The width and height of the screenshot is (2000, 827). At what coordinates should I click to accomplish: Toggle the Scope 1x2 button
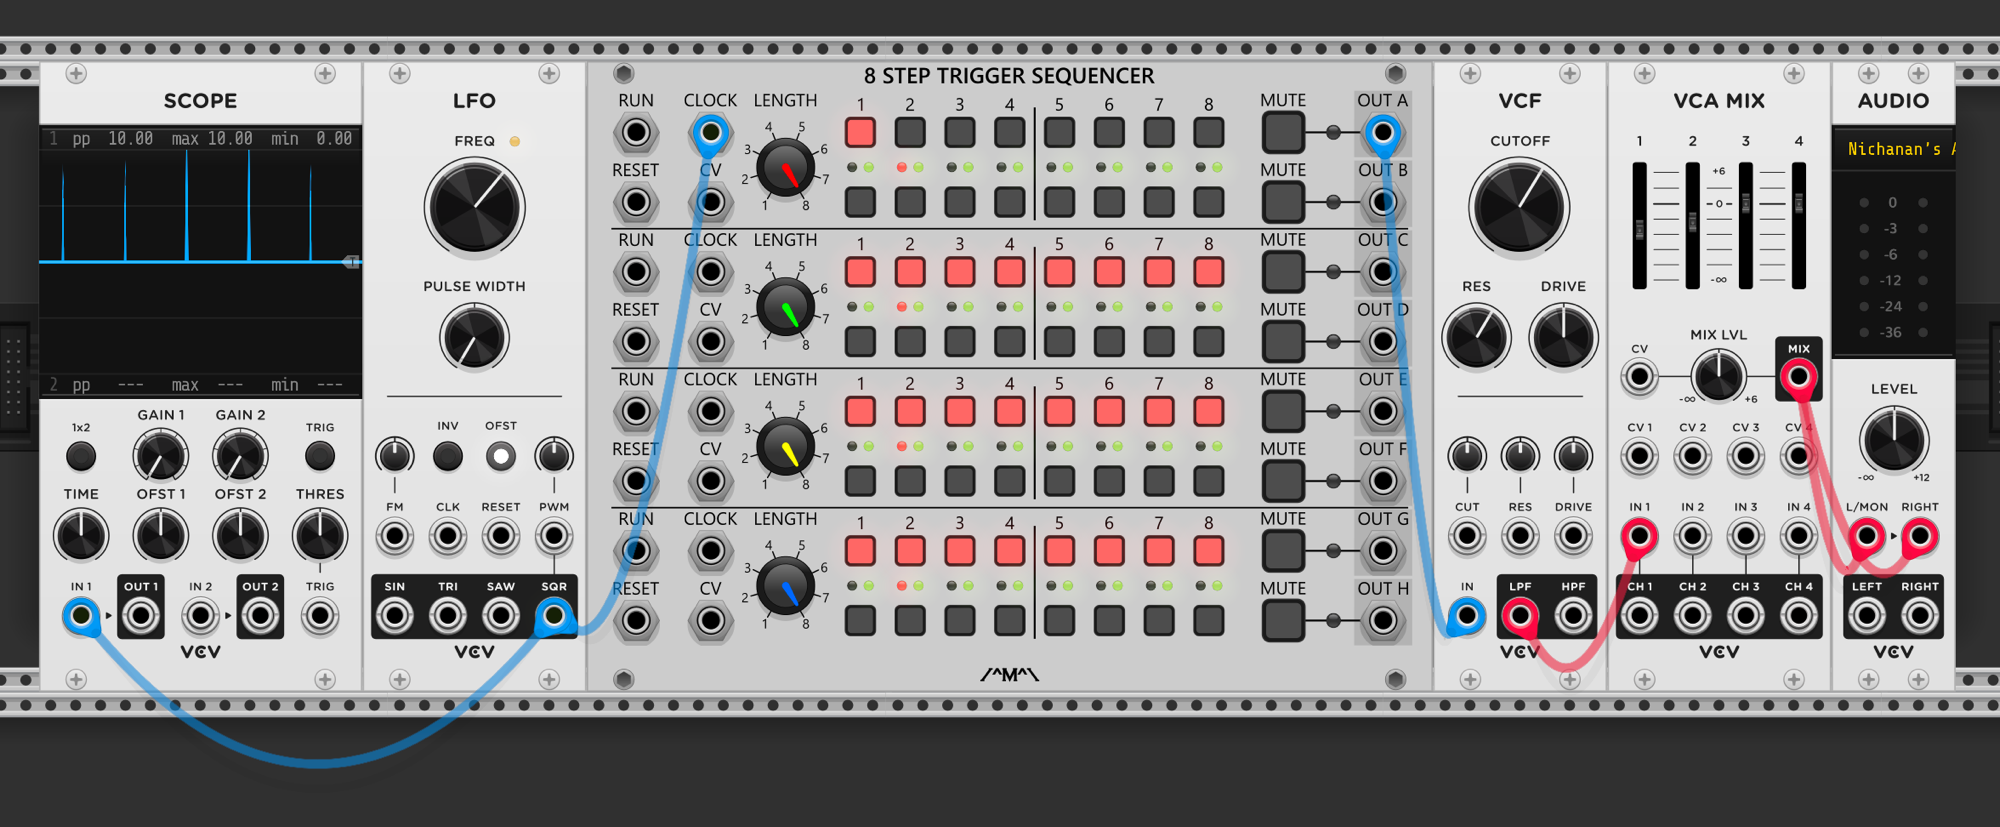pos(81,456)
